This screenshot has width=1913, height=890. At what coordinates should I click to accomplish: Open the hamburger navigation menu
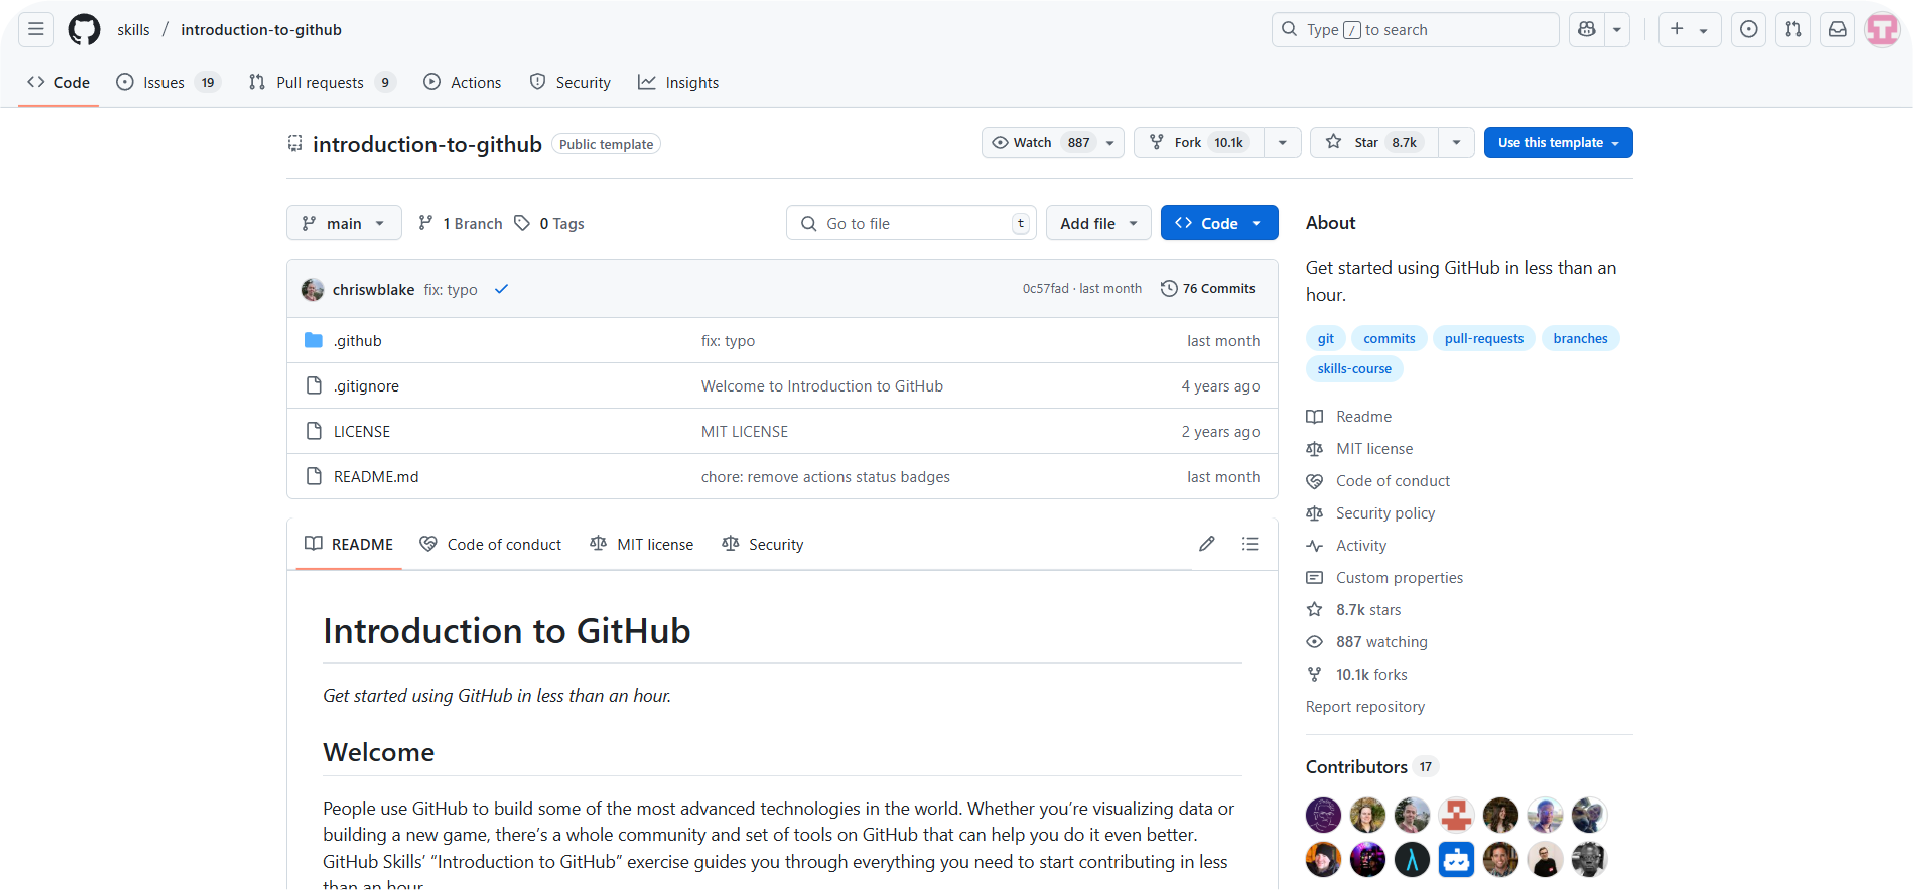point(36,29)
